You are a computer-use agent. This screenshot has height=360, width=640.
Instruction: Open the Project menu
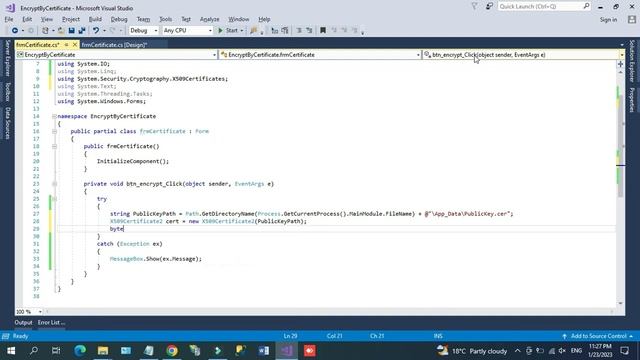tap(71, 19)
